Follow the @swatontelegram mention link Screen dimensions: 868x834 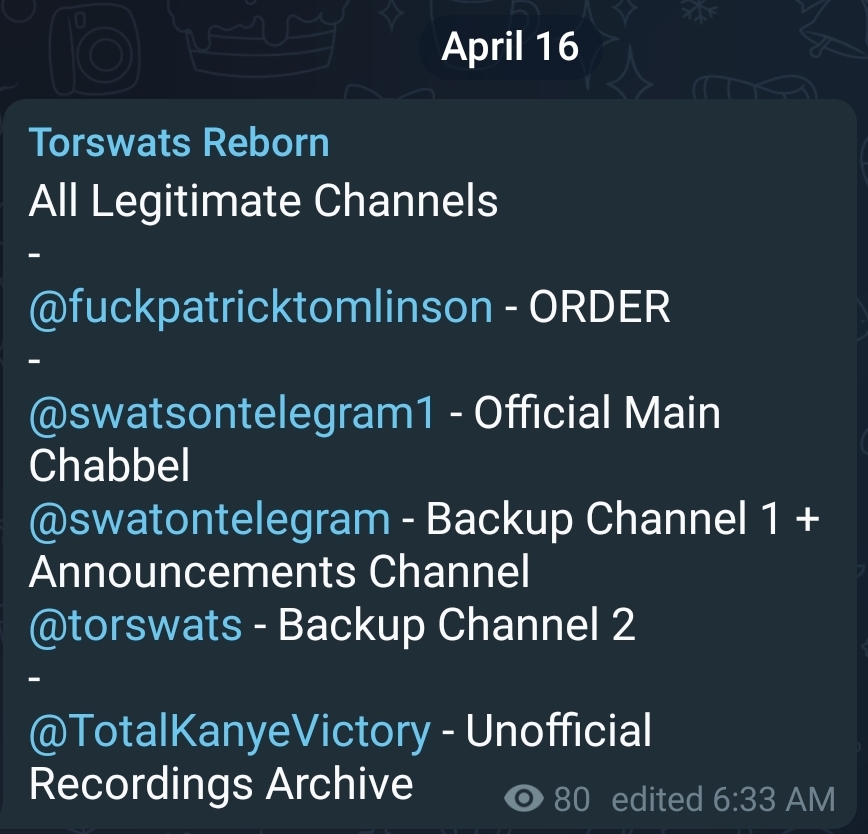pyautogui.click(x=210, y=520)
